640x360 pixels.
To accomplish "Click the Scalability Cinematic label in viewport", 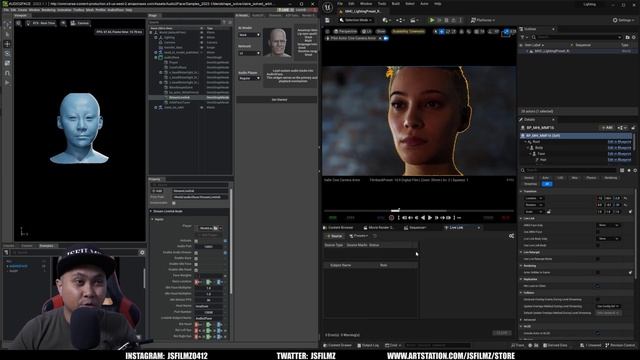I will (x=409, y=31).
